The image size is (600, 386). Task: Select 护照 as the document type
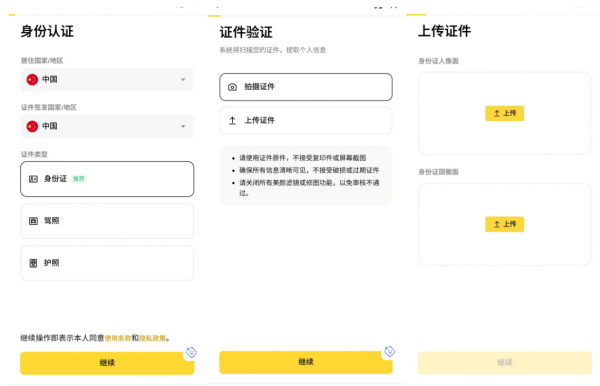107,263
